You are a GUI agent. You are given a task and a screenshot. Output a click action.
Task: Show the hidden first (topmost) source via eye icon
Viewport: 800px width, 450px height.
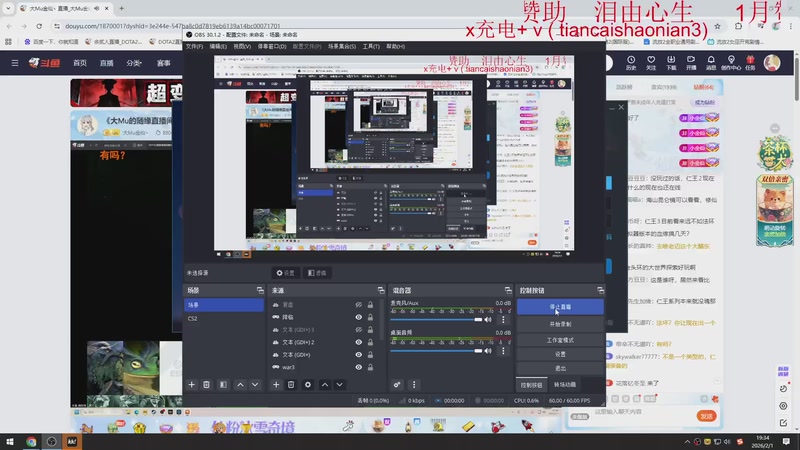click(359, 305)
